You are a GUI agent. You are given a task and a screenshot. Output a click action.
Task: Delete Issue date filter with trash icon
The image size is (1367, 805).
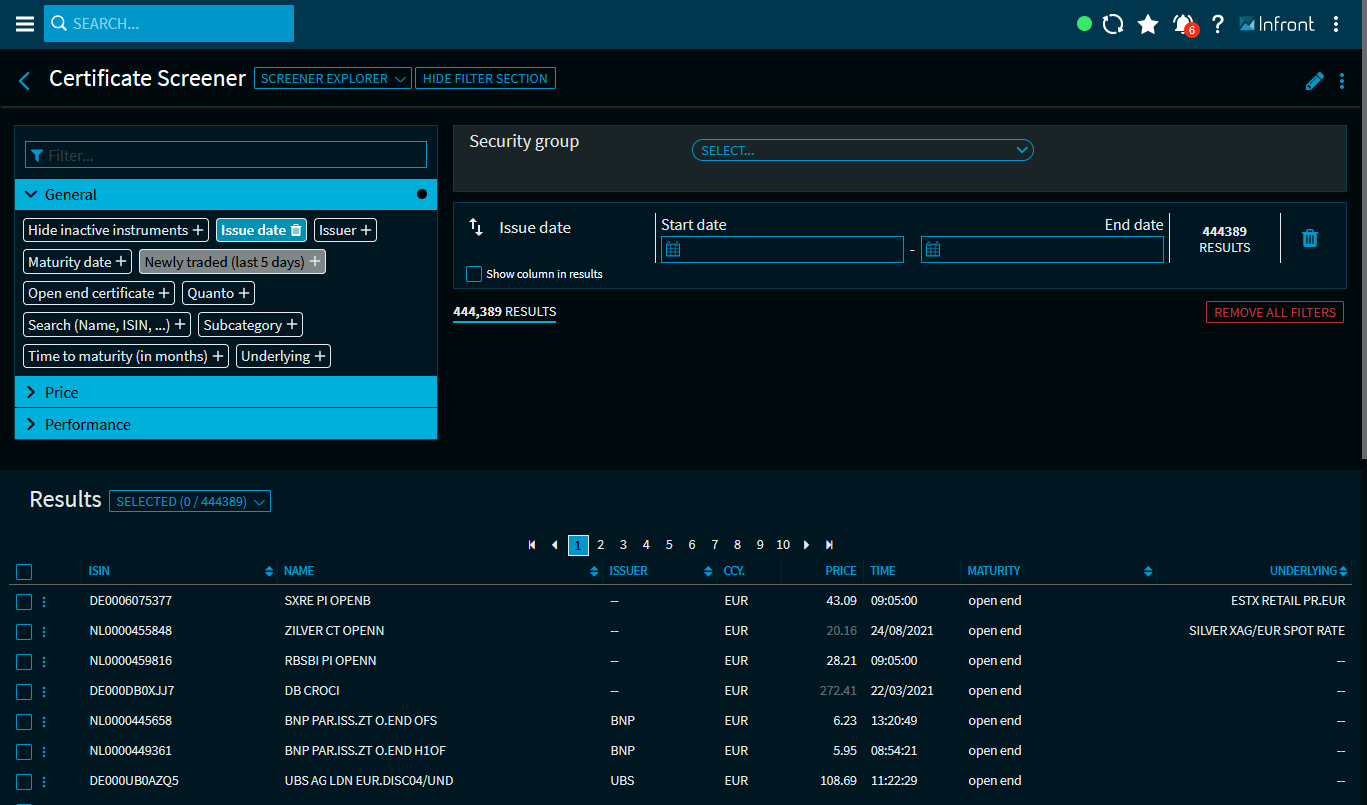coord(1310,238)
